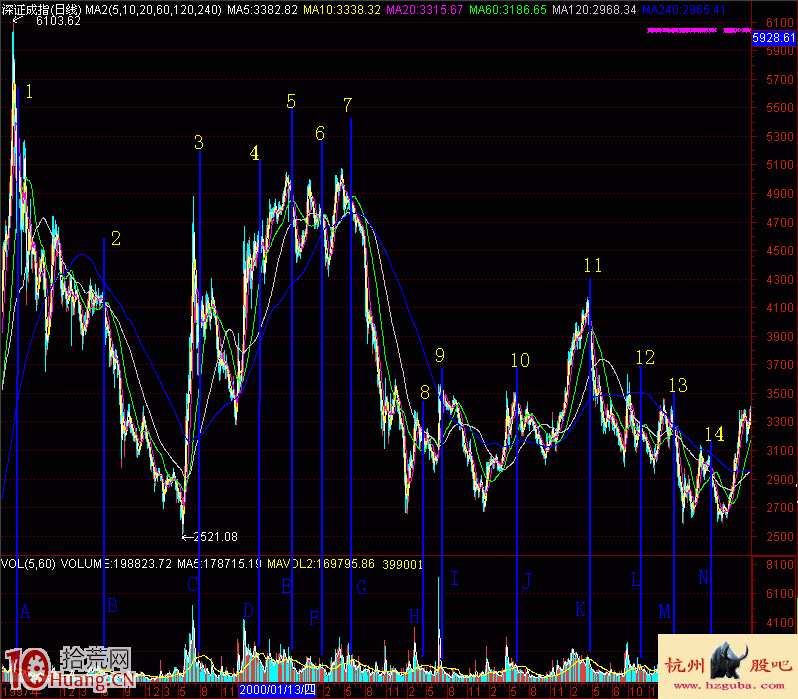Click the 深证成指(日线) chart title
This screenshot has height=699, width=798.
point(41,9)
